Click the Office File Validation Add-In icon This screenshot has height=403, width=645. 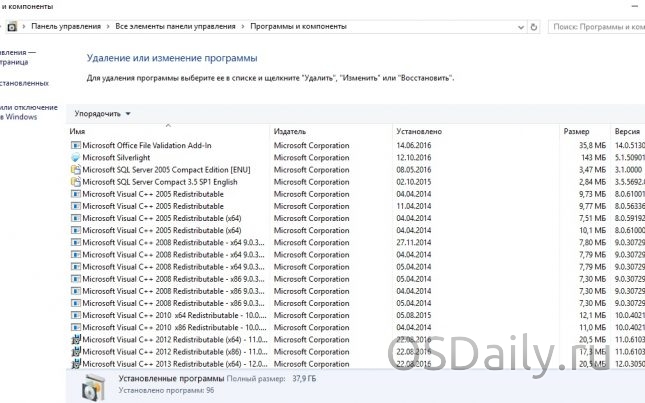tap(75, 146)
